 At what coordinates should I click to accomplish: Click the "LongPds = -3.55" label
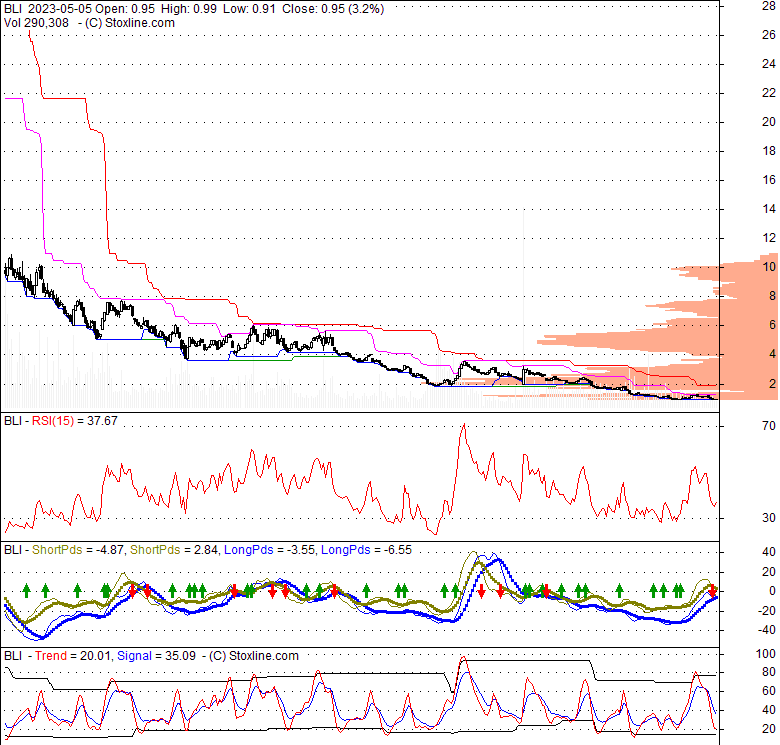269,550
